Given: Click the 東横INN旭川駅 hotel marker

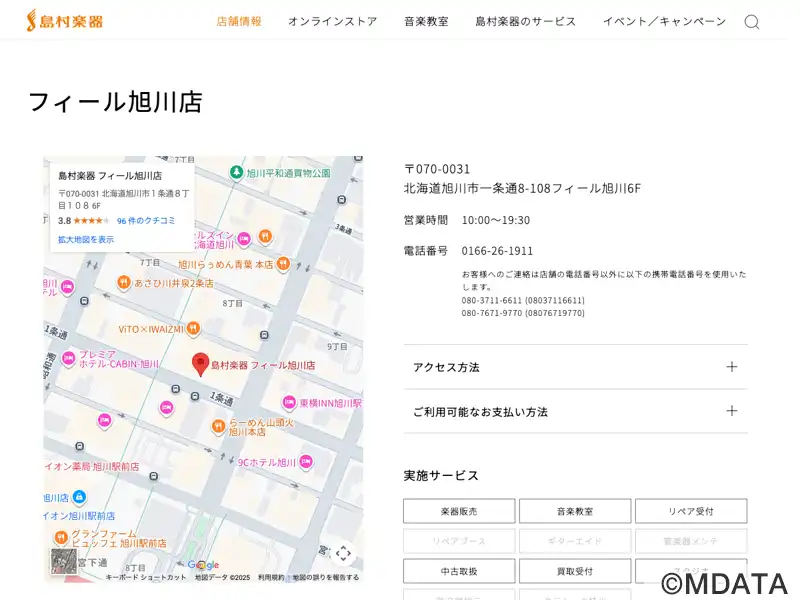Looking at the screenshot, I should (289, 402).
